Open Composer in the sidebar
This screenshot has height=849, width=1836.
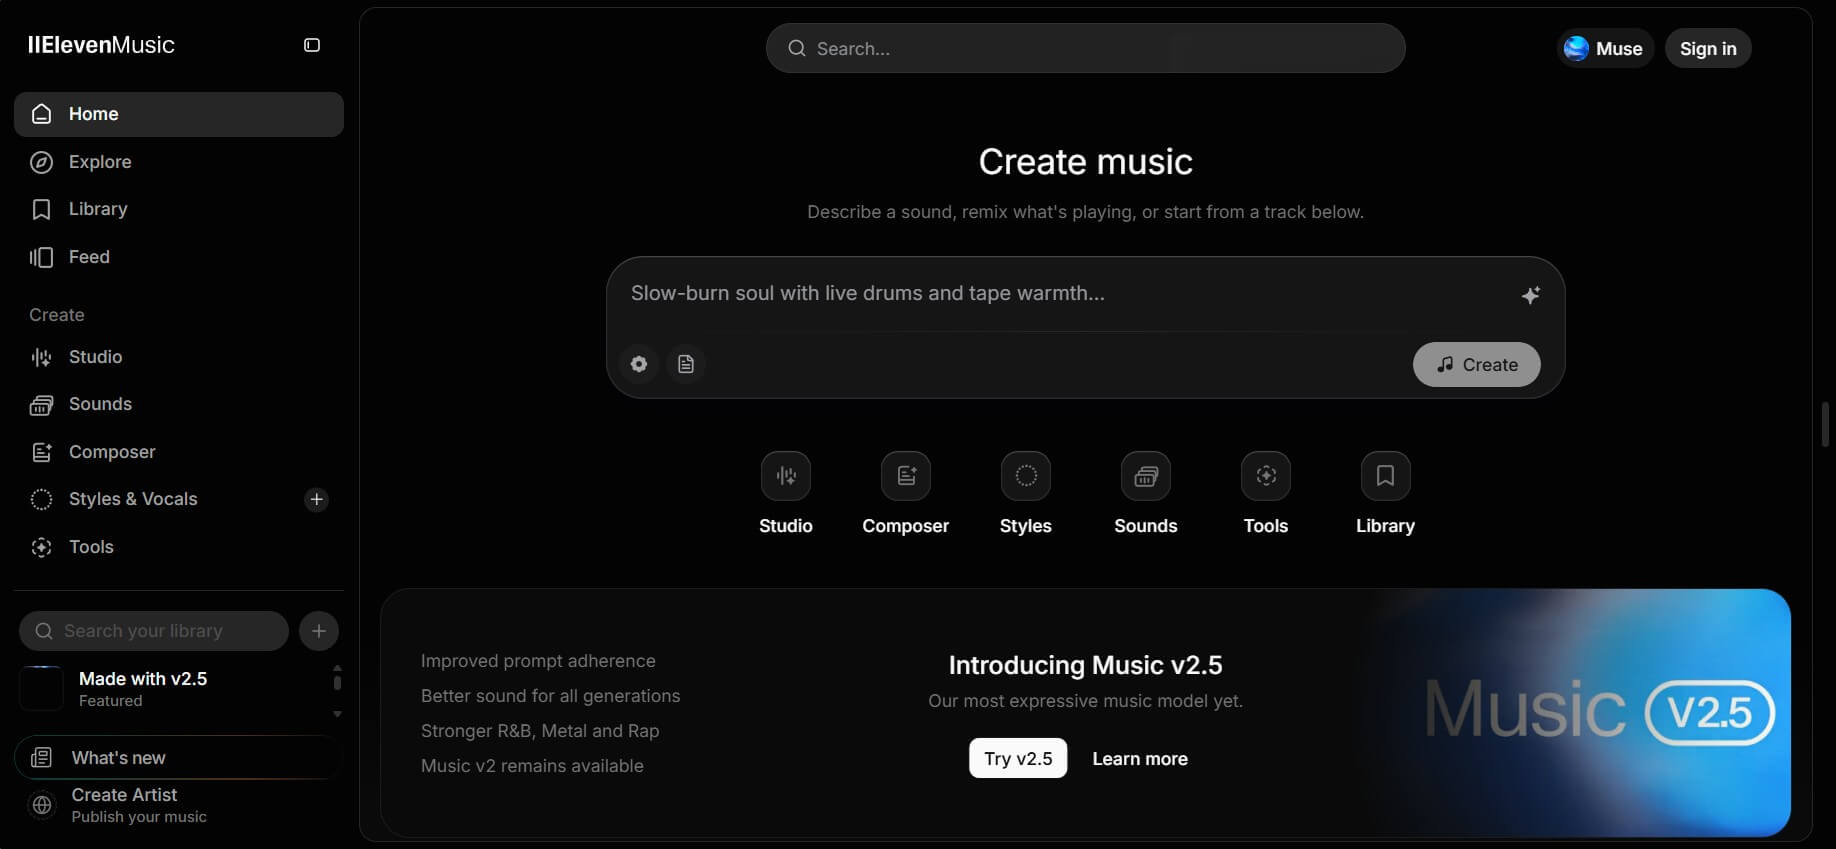click(x=179, y=452)
